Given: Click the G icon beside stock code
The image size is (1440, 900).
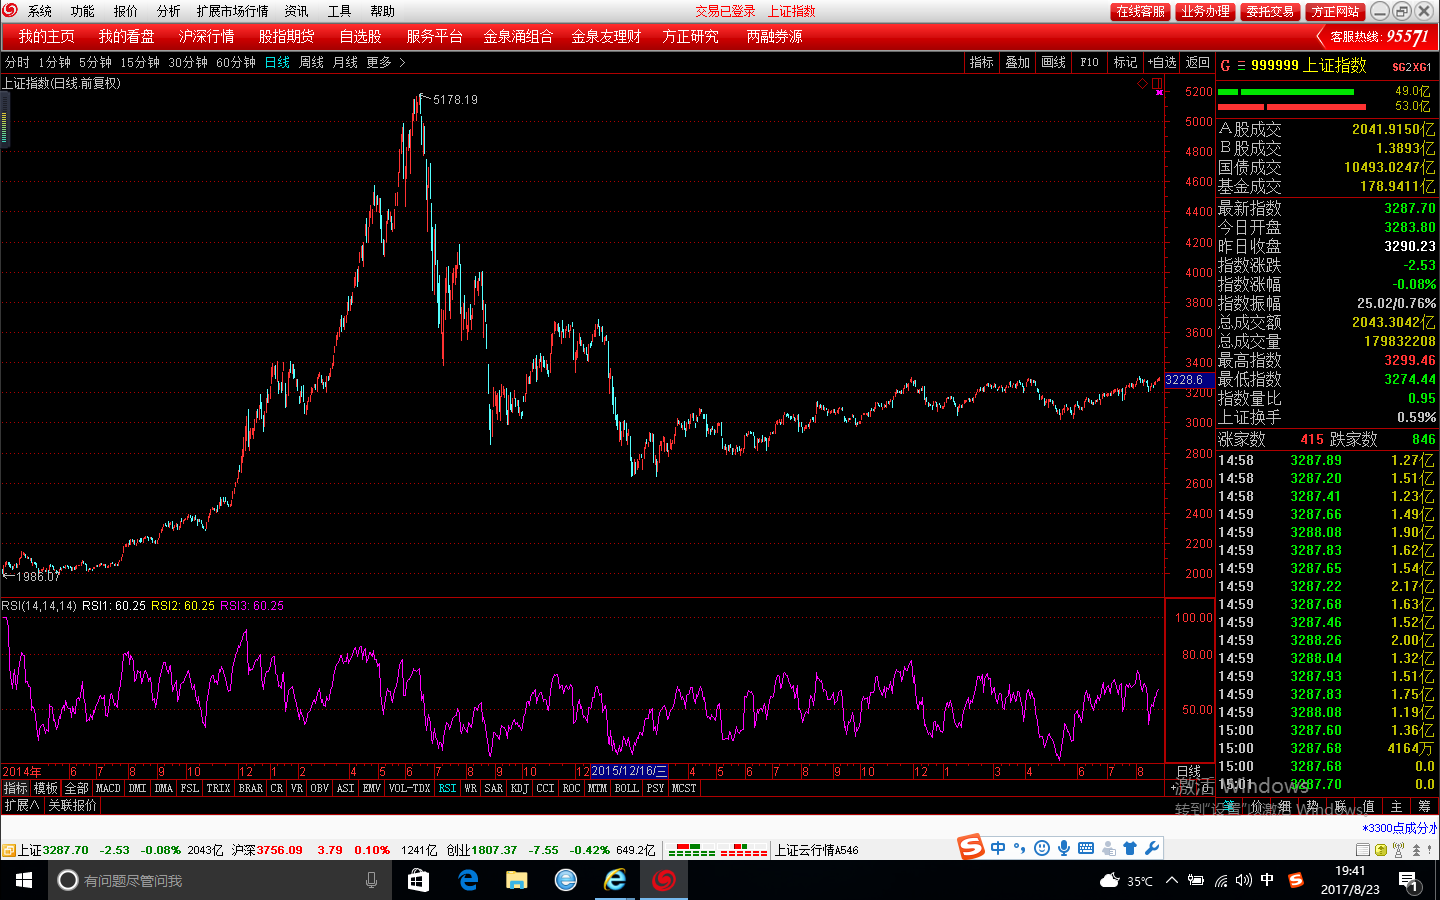Looking at the screenshot, I should 1225,66.
